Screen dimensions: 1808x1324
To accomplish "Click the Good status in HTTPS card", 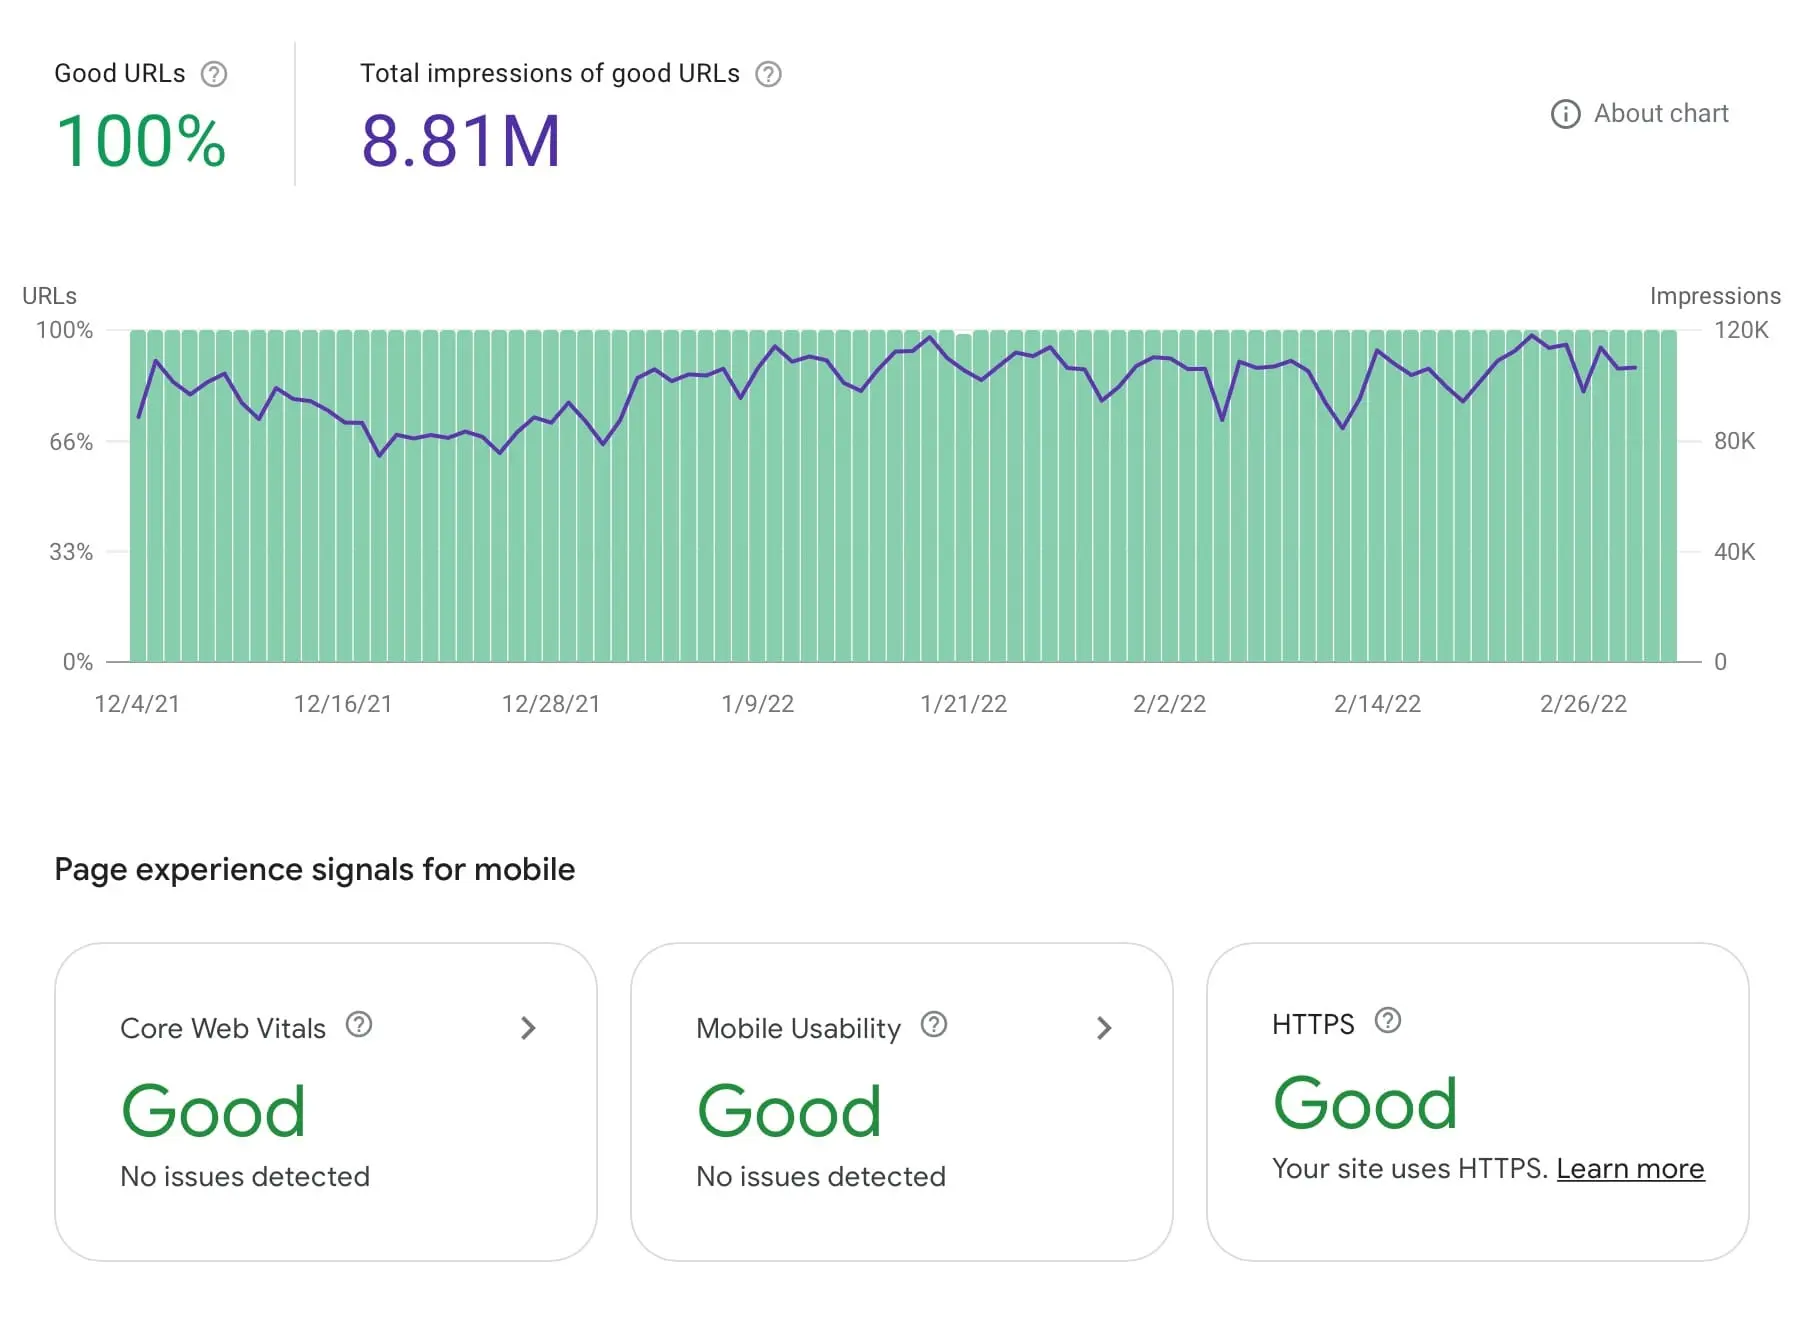I will 1365,1104.
